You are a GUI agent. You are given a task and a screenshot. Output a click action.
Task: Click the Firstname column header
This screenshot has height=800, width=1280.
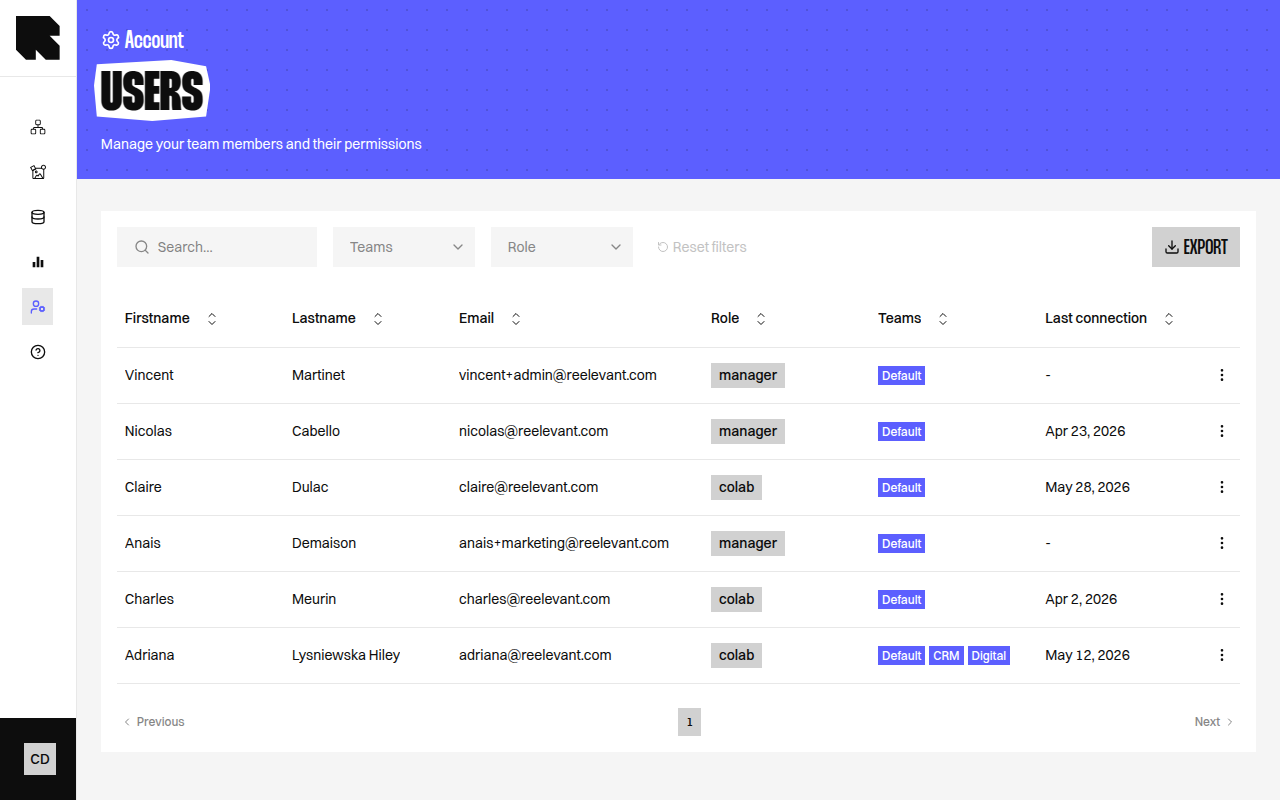(x=157, y=318)
